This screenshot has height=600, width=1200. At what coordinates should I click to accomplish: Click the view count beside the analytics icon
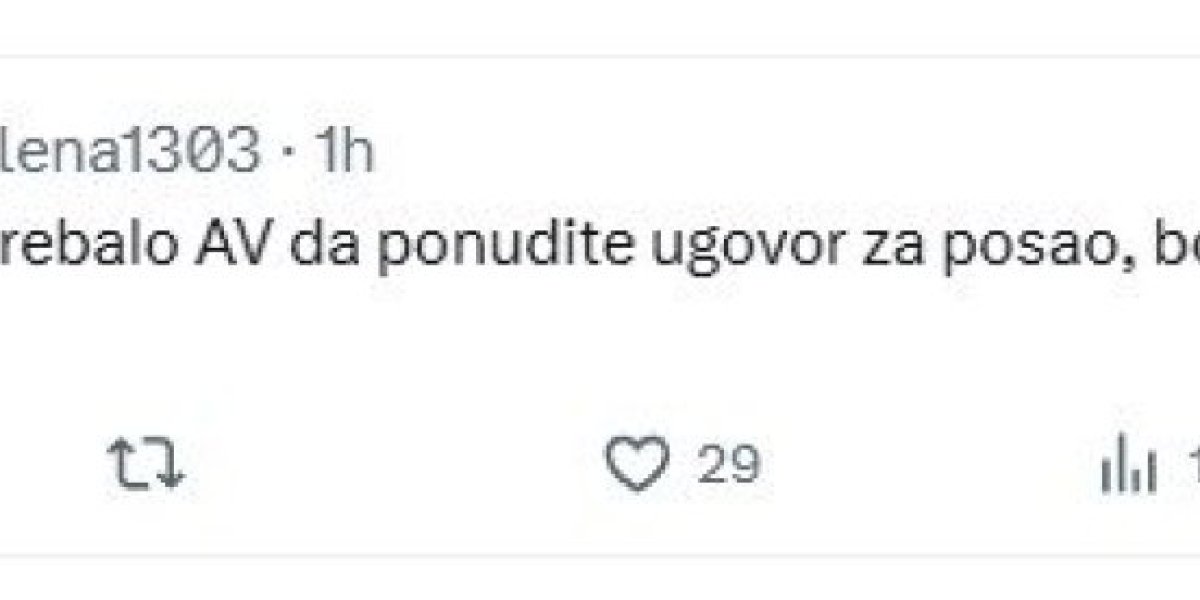1191,467
